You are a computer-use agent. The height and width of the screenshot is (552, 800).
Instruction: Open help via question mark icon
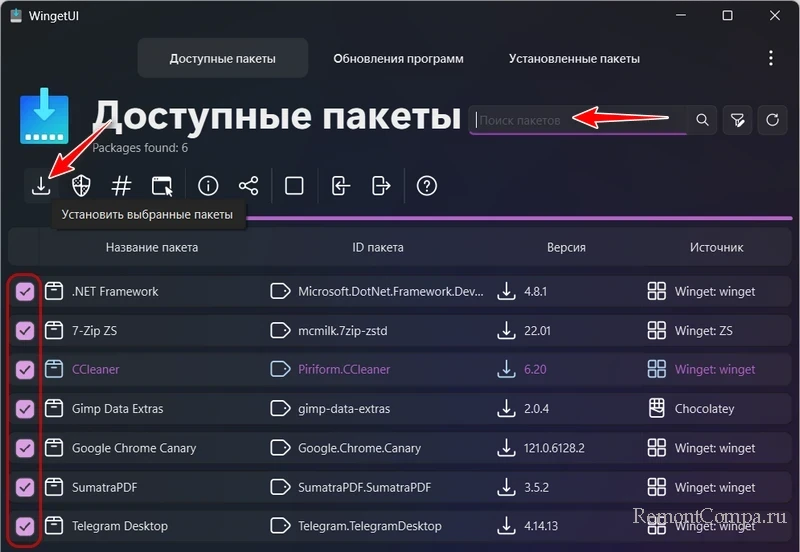(427, 186)
